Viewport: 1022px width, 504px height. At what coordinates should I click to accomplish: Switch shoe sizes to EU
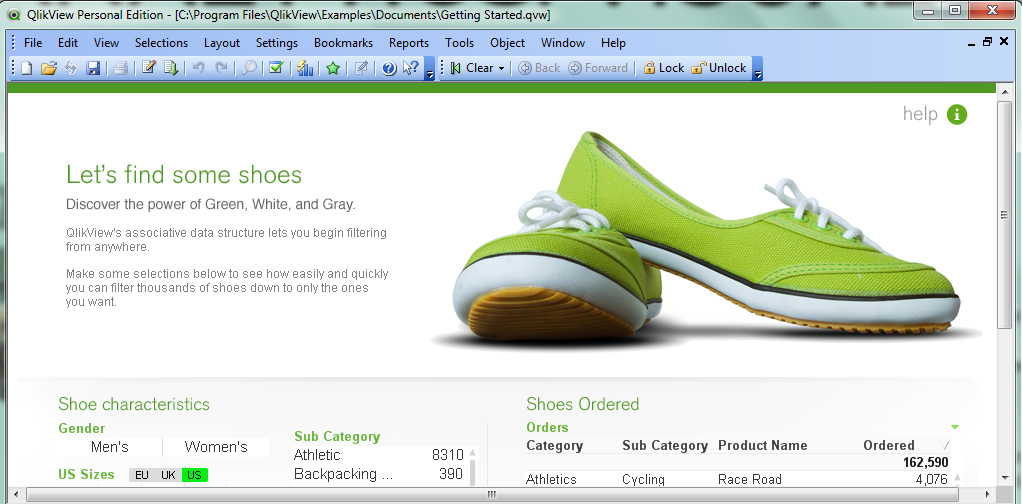pyautogui.click(x=142, y=475)
